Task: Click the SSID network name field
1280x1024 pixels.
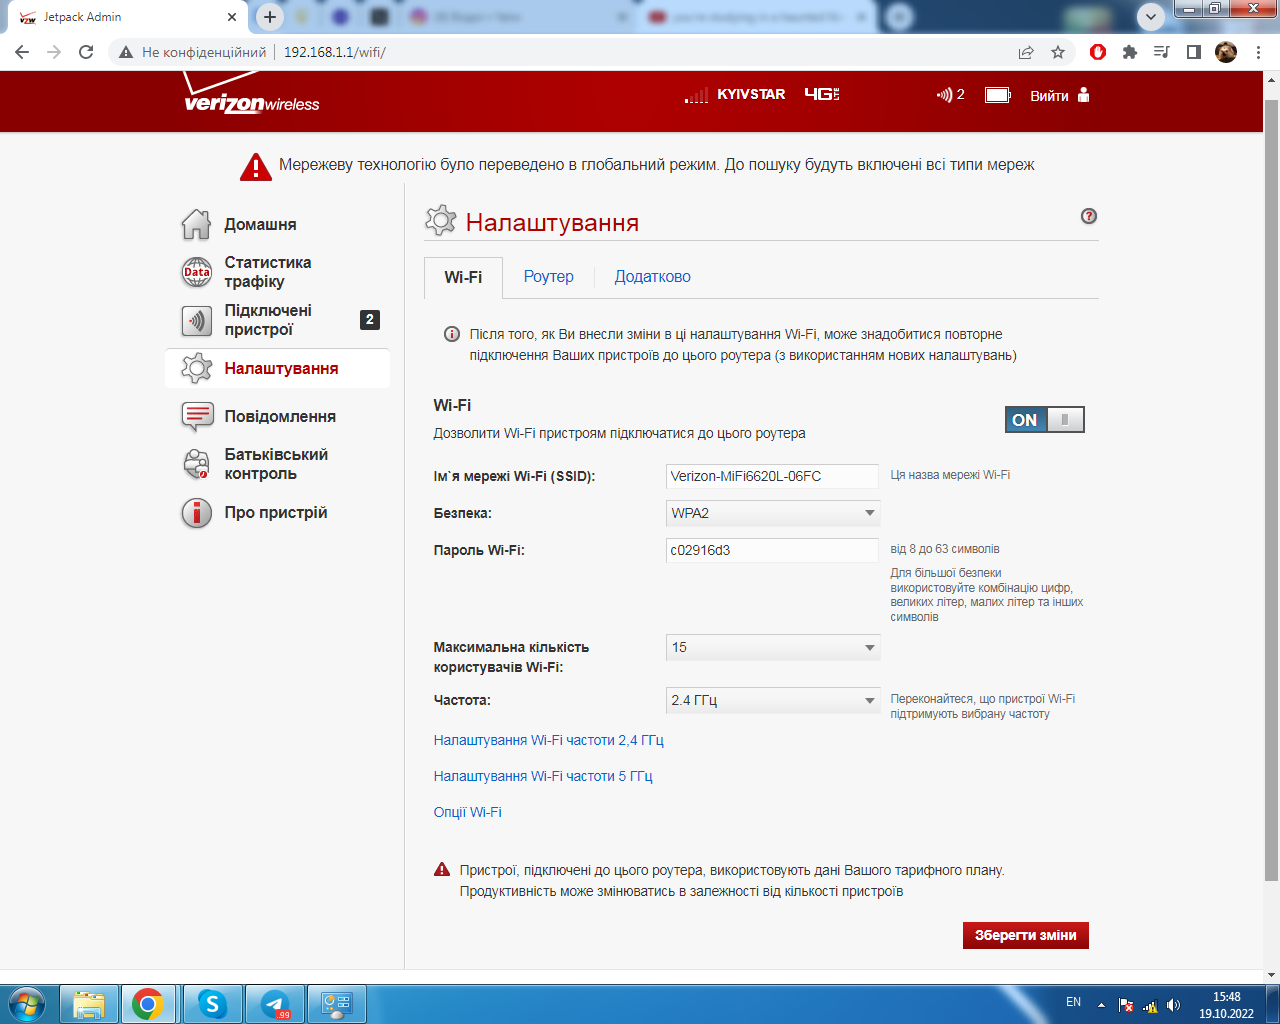Action: click(x=772, y=476)
